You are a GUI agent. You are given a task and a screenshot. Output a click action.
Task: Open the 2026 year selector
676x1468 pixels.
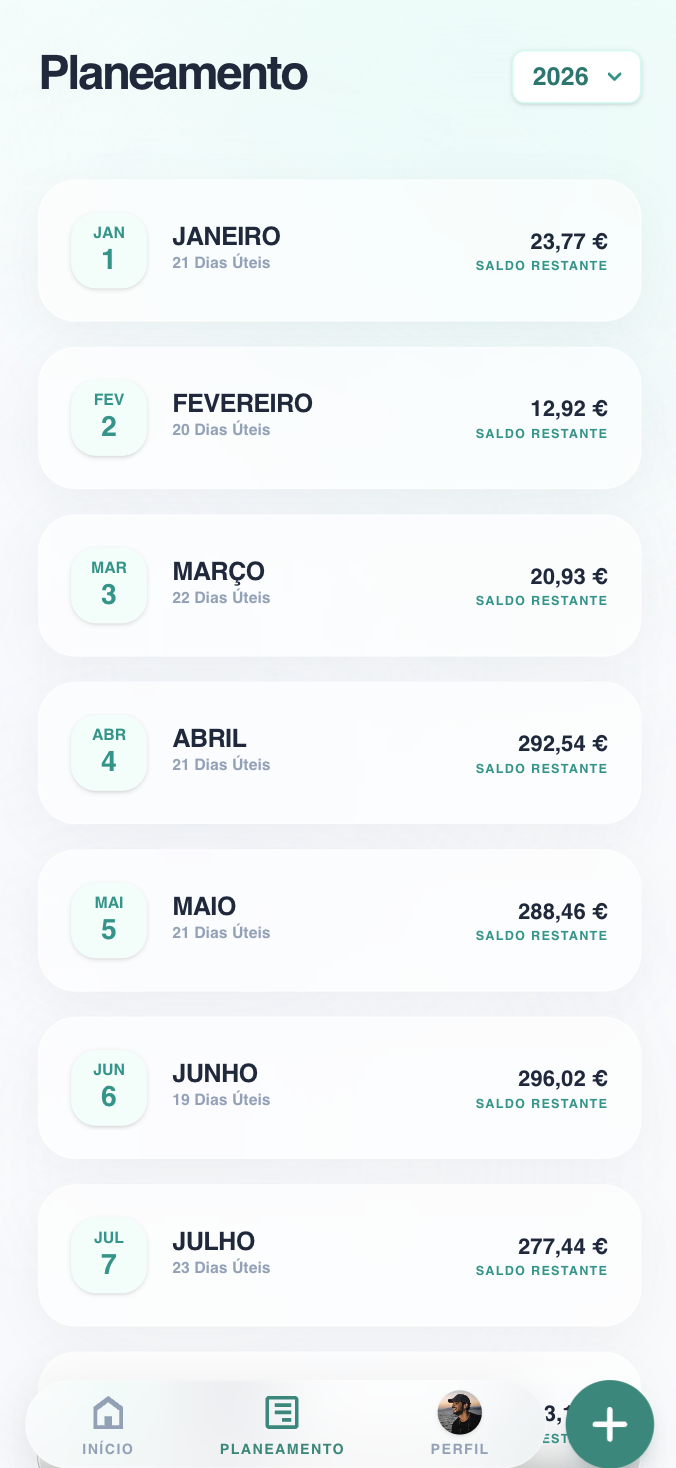pos(576,76)
